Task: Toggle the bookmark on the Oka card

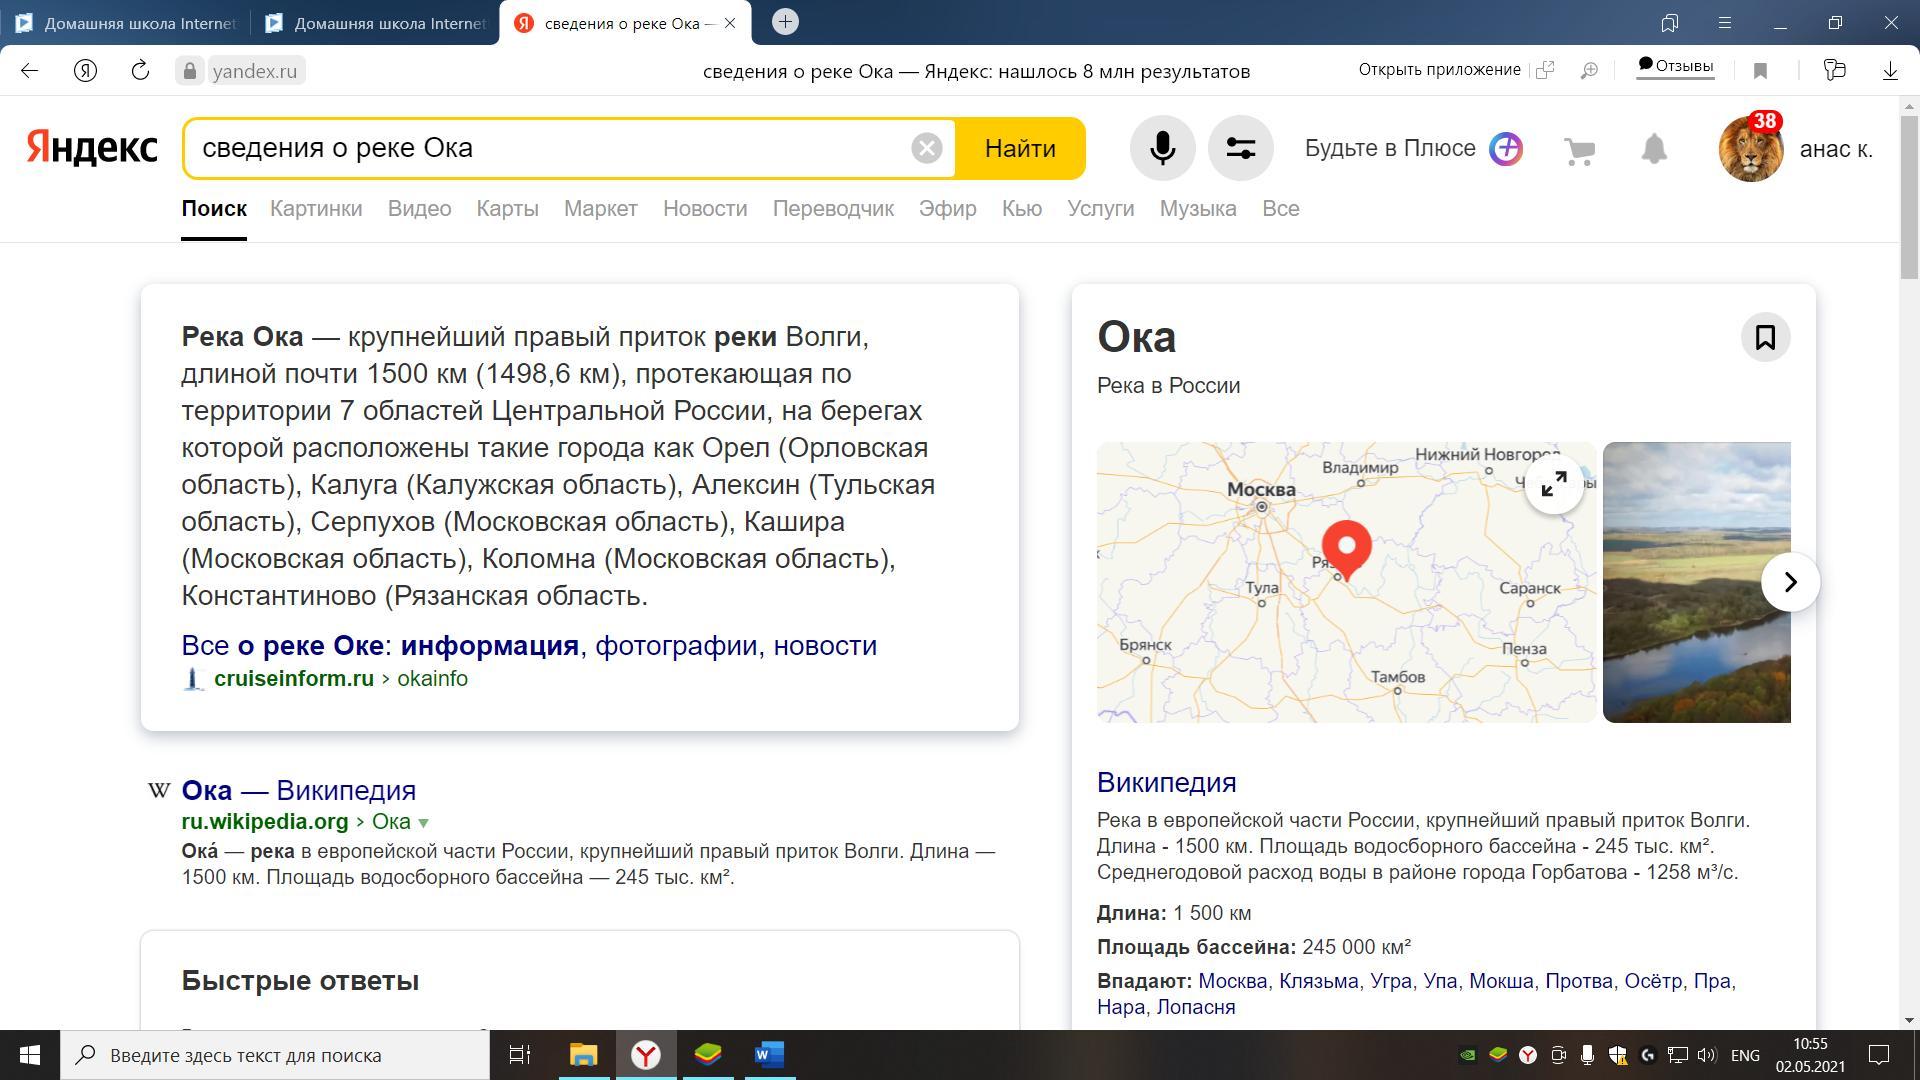Action: click(x=1765, y=338)
